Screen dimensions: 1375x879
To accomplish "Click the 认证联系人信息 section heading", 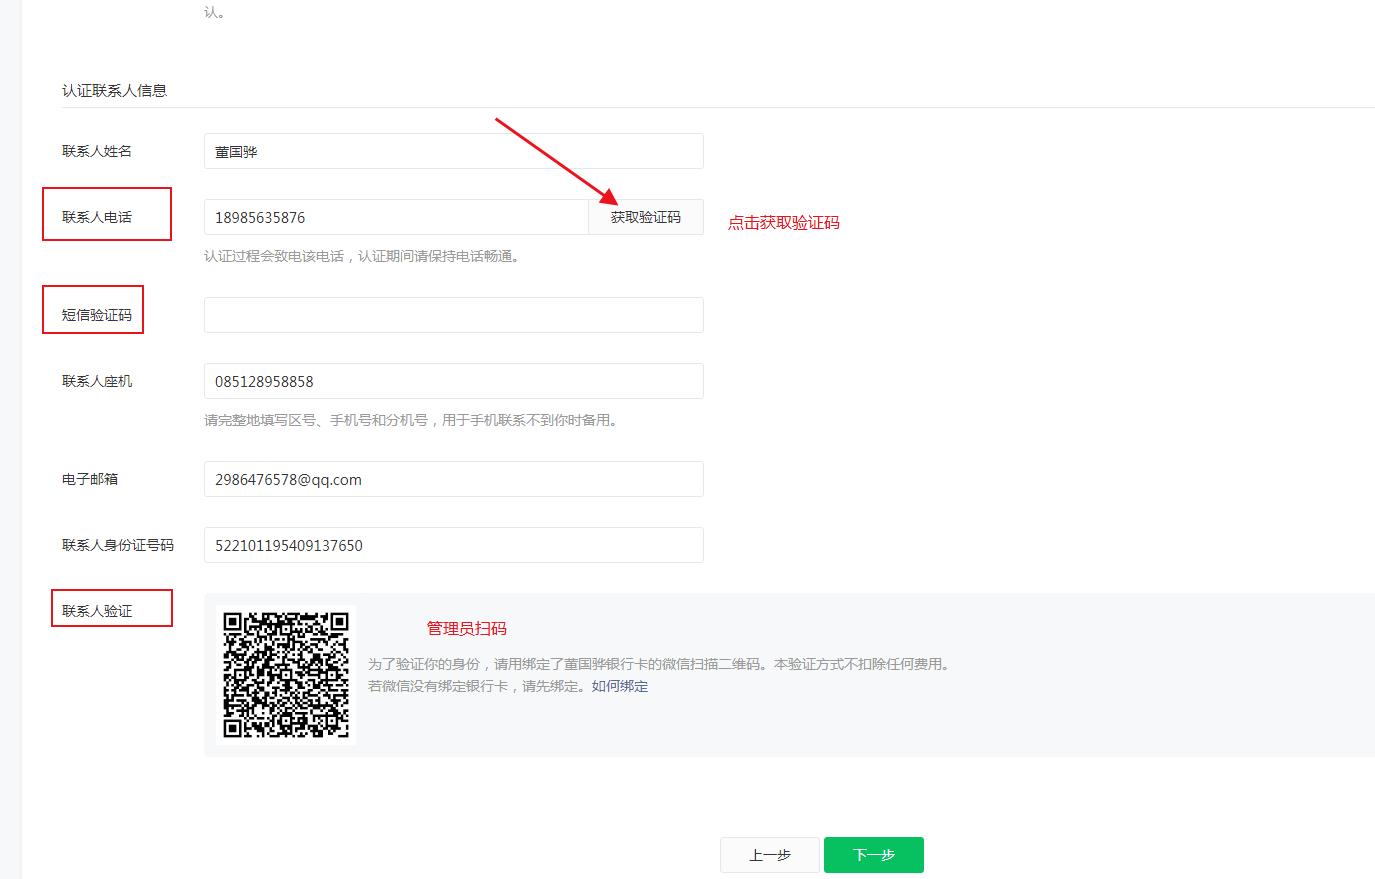I will click(x=114, y=90).
